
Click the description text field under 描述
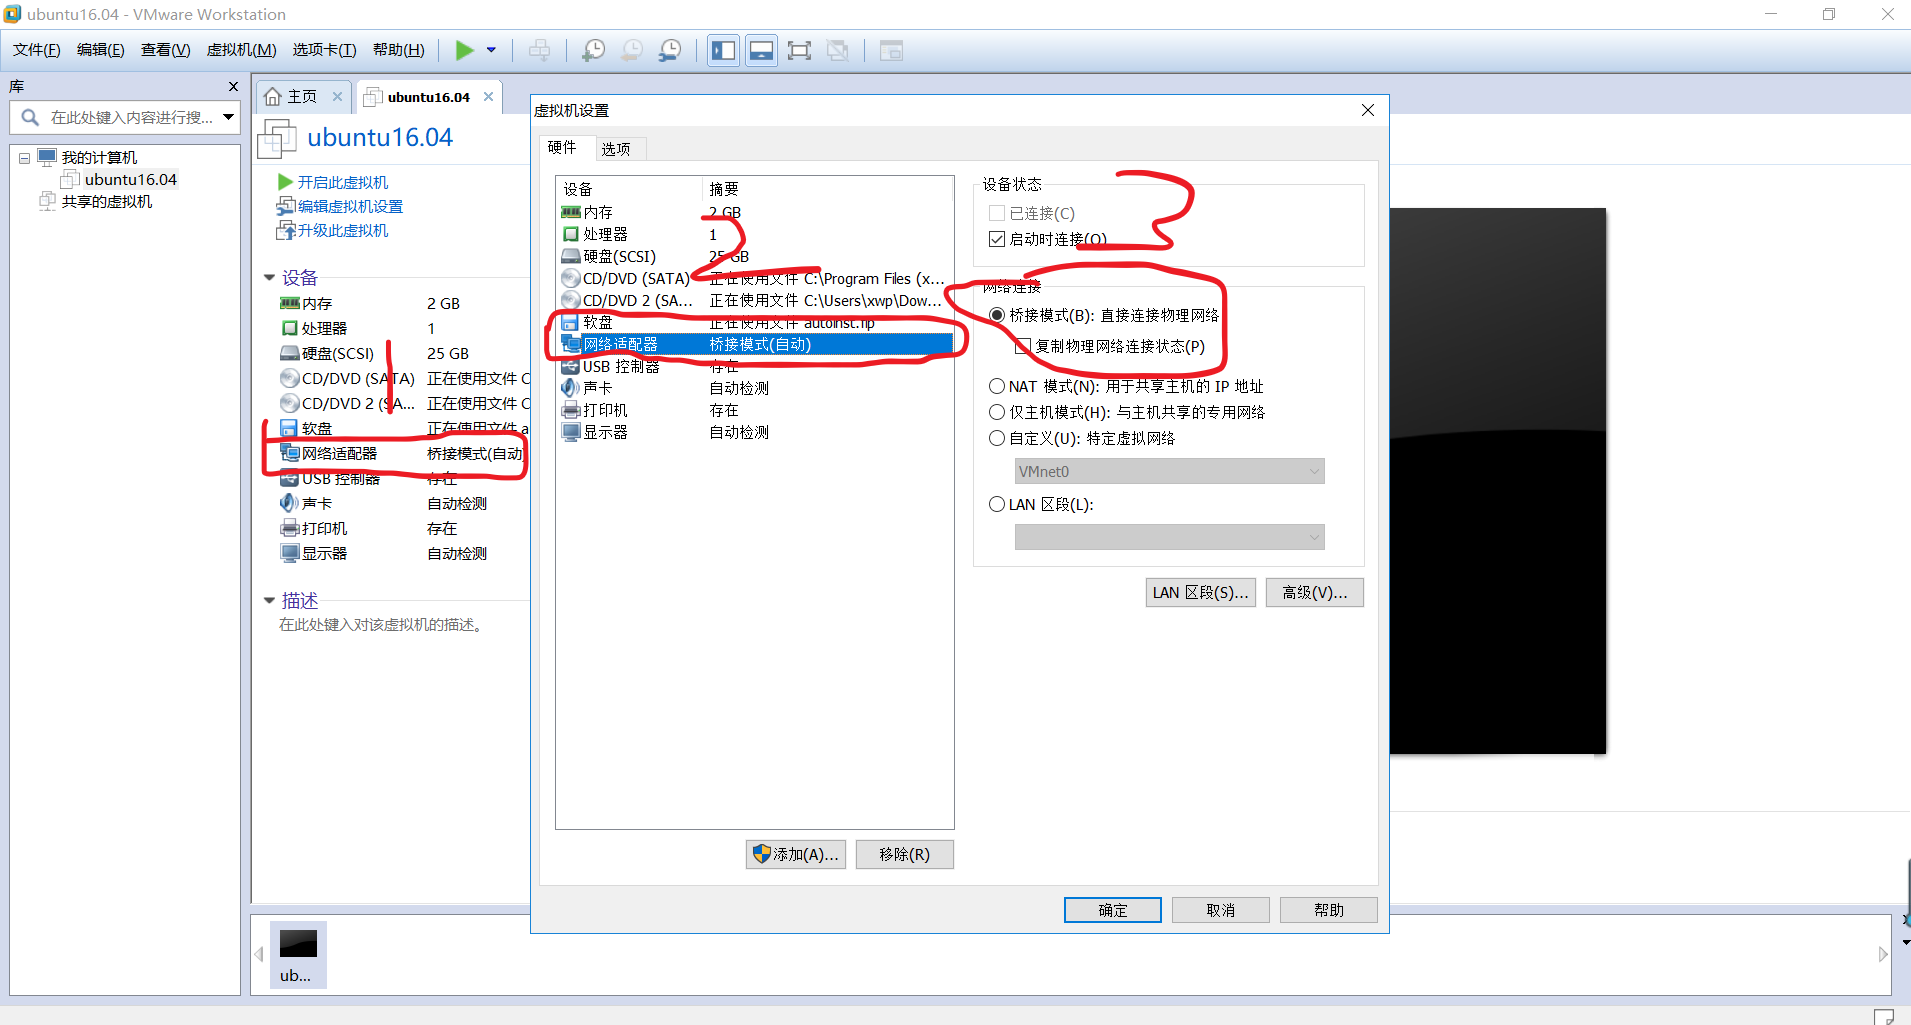point(382,625)
